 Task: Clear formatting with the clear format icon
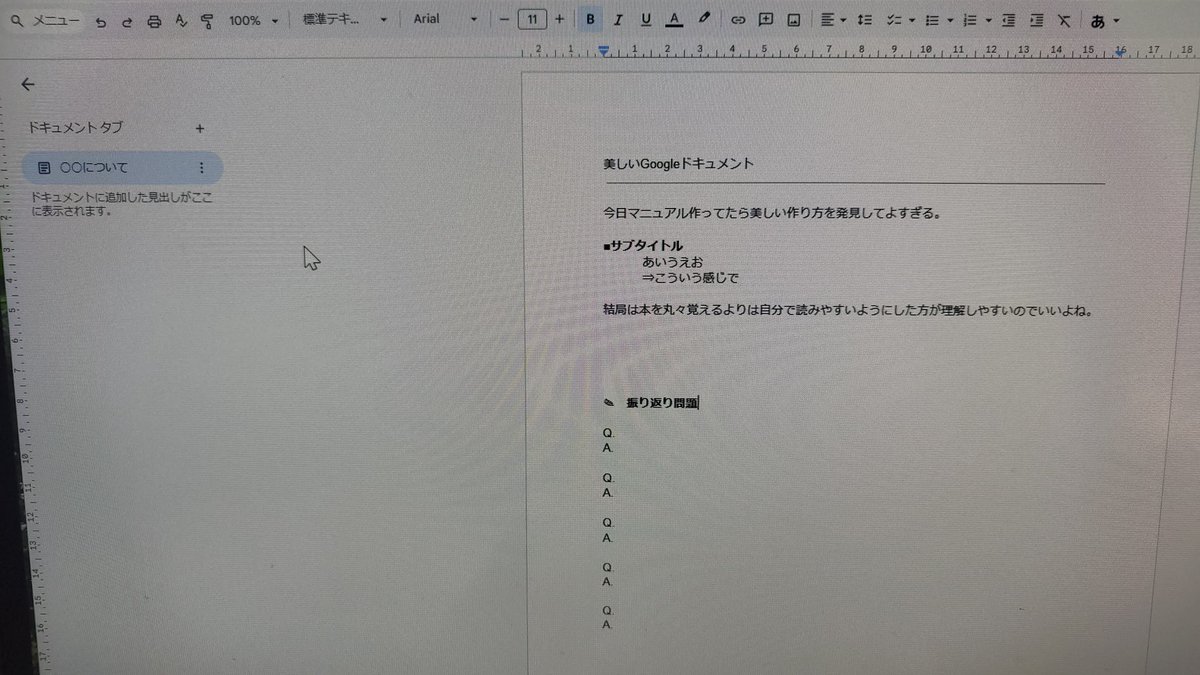click(1064, 19)
